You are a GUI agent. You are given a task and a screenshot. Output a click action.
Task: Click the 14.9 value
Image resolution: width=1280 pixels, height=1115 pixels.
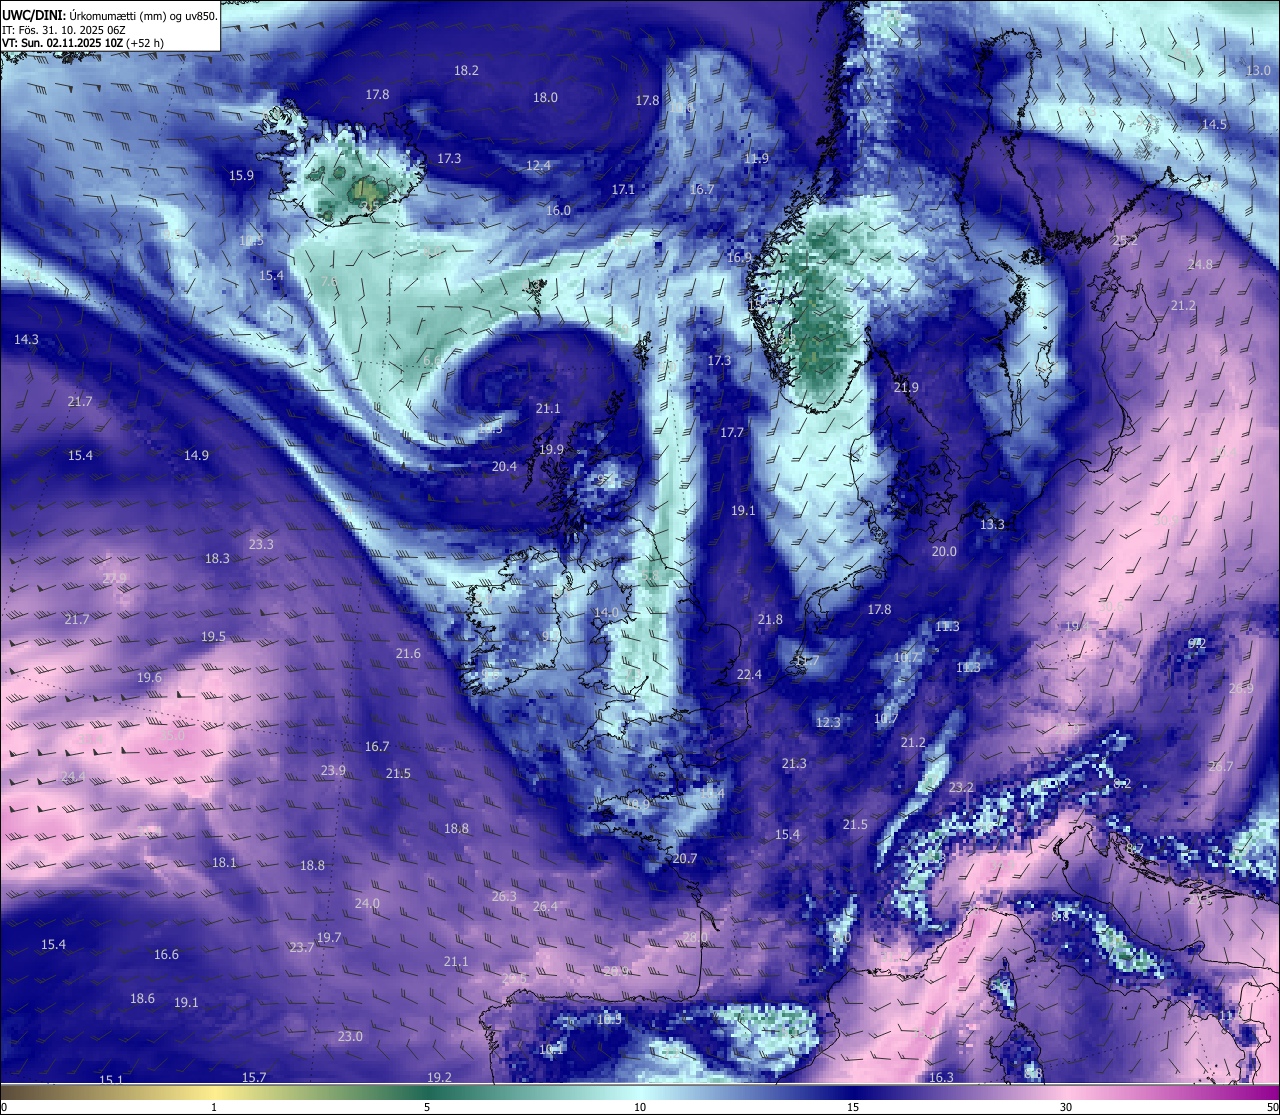click(196, 455)
